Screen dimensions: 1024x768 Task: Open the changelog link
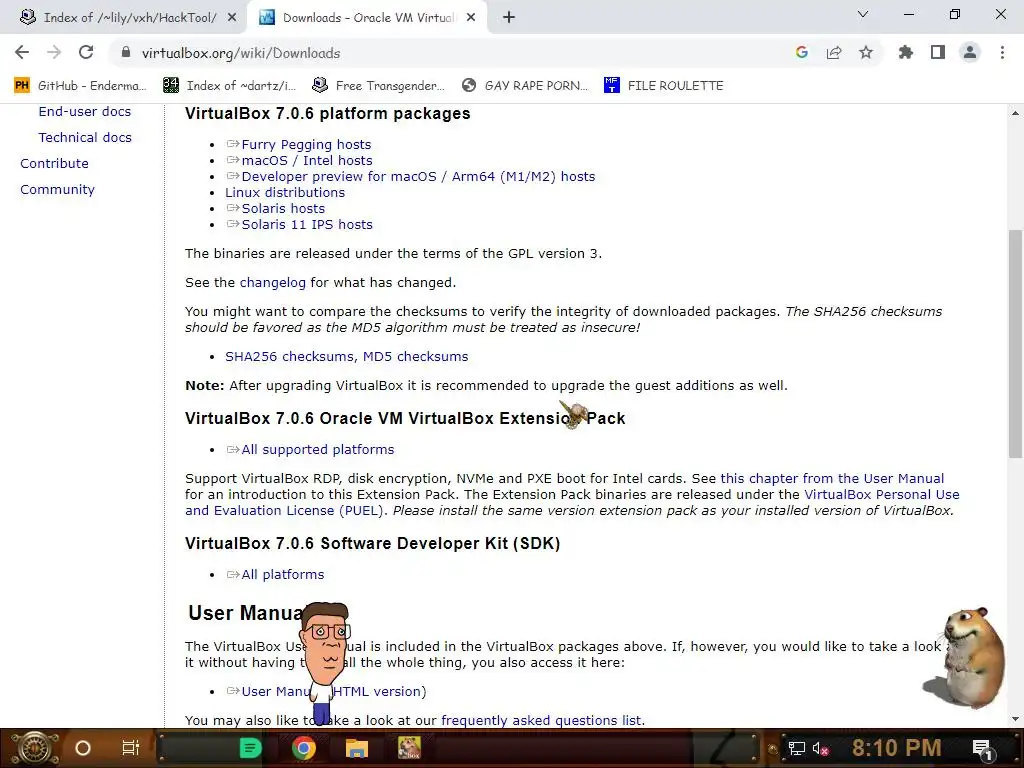tap(272, 283)
